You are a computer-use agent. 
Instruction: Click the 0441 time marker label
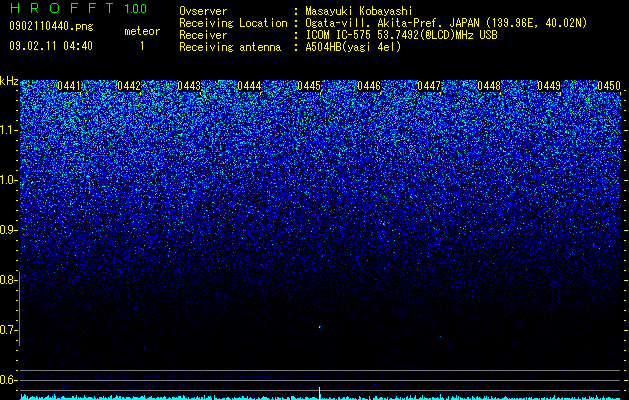pyautogui.click(x=69, y=86)
